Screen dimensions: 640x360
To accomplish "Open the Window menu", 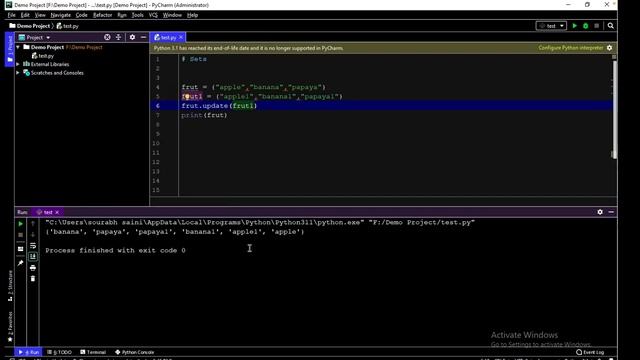I will pyautogui.click(x=172, y=15).
